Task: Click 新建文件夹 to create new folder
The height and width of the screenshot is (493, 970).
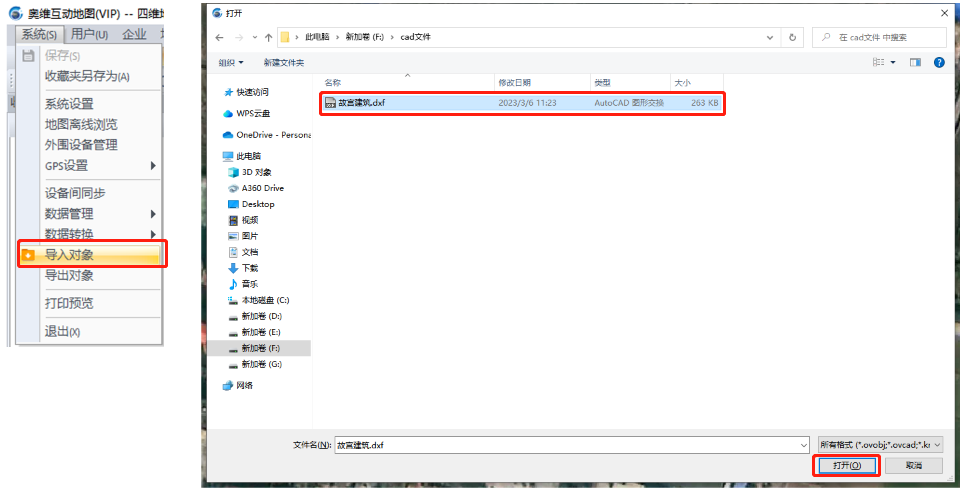Action: point(284,62)
